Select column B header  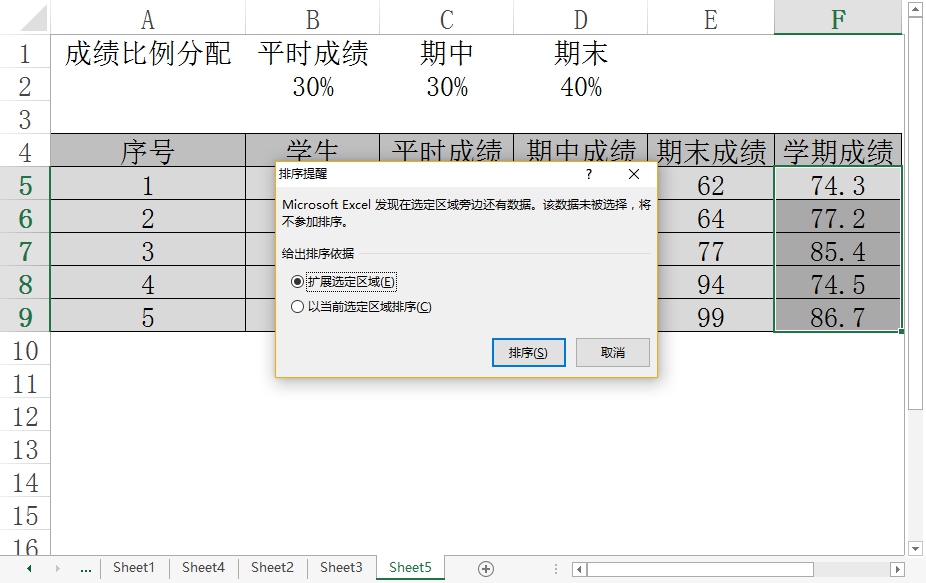pos(312,19)
